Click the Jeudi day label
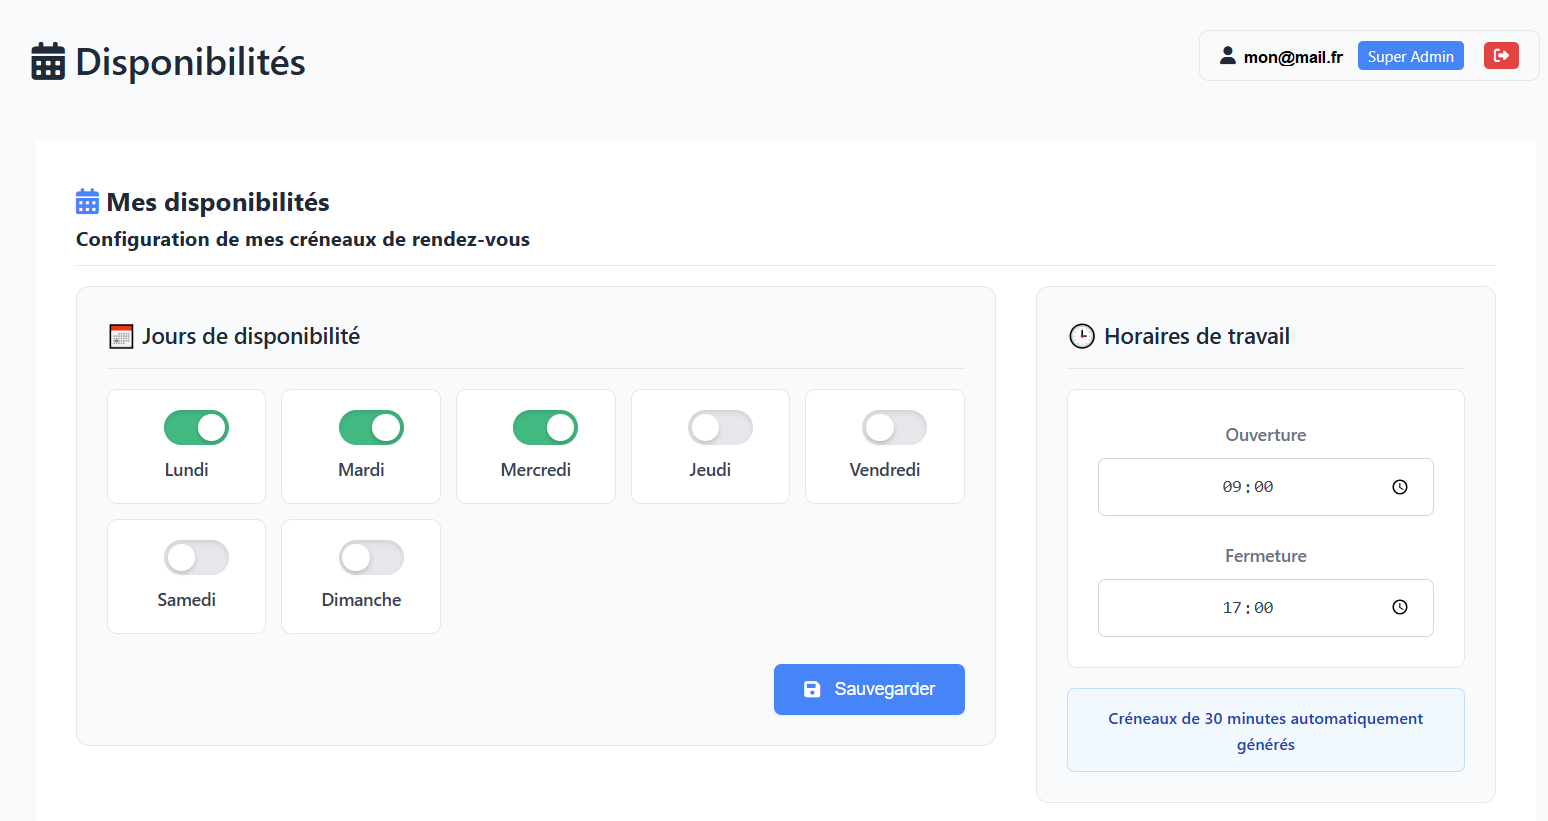The image size is (1548, 821). pos(710,470)
